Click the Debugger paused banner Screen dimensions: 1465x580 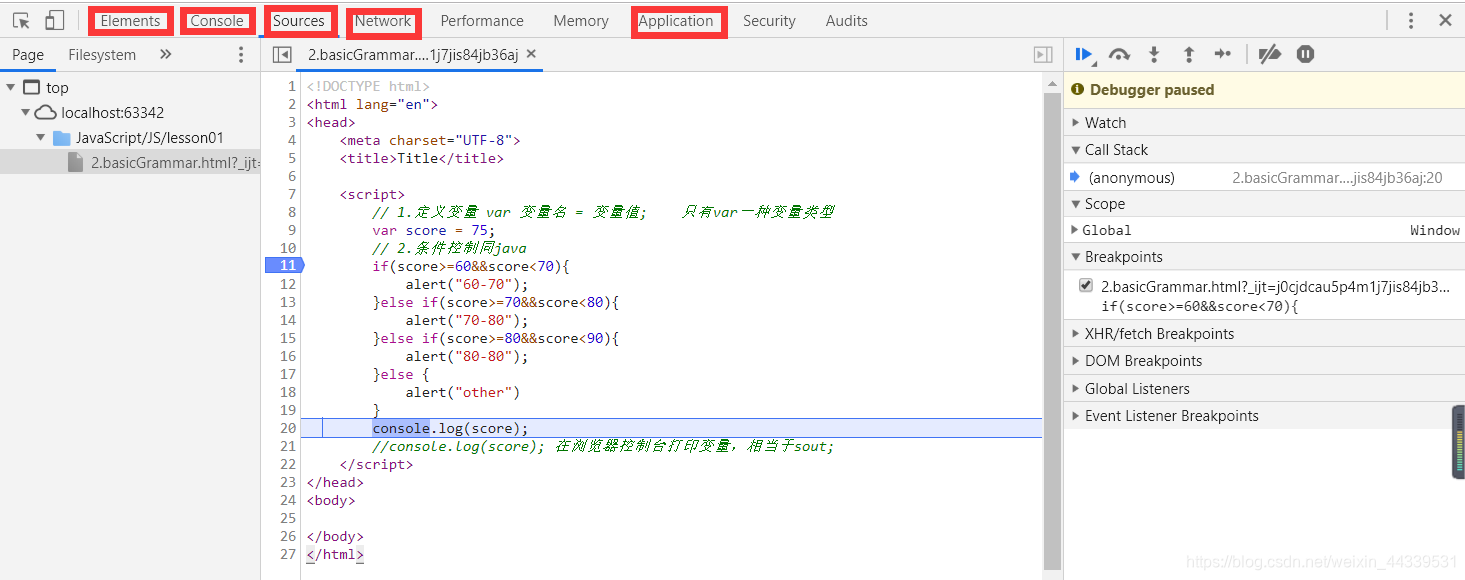pos(1264,89)
